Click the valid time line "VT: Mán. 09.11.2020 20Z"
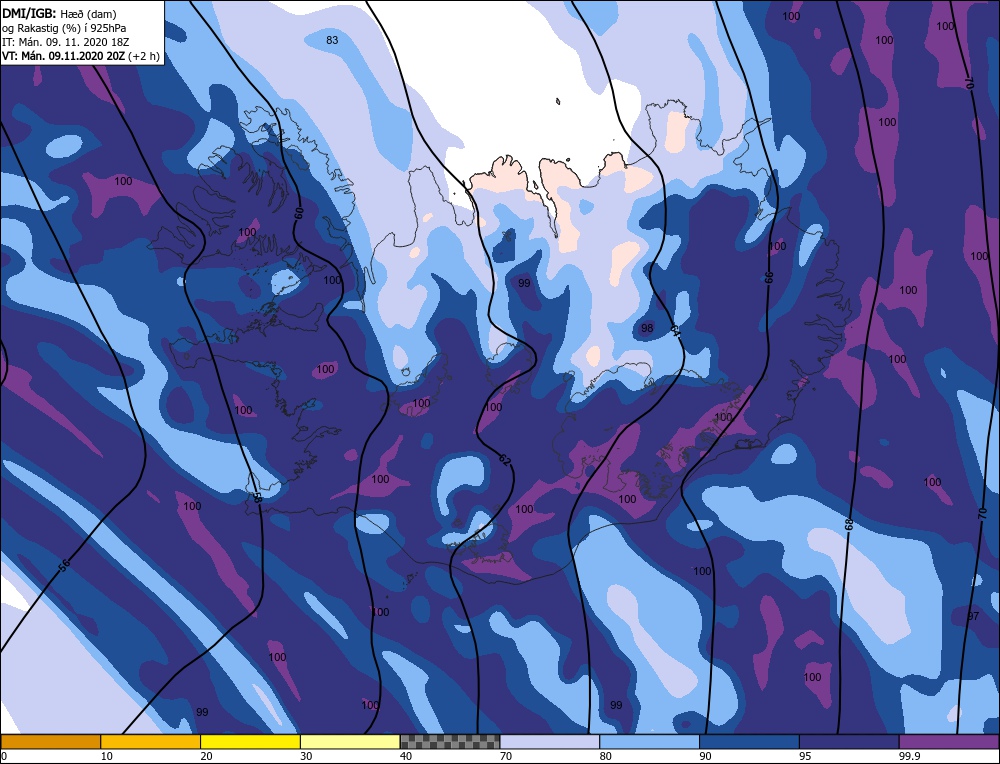1000x764 pixels. [63, 56]
